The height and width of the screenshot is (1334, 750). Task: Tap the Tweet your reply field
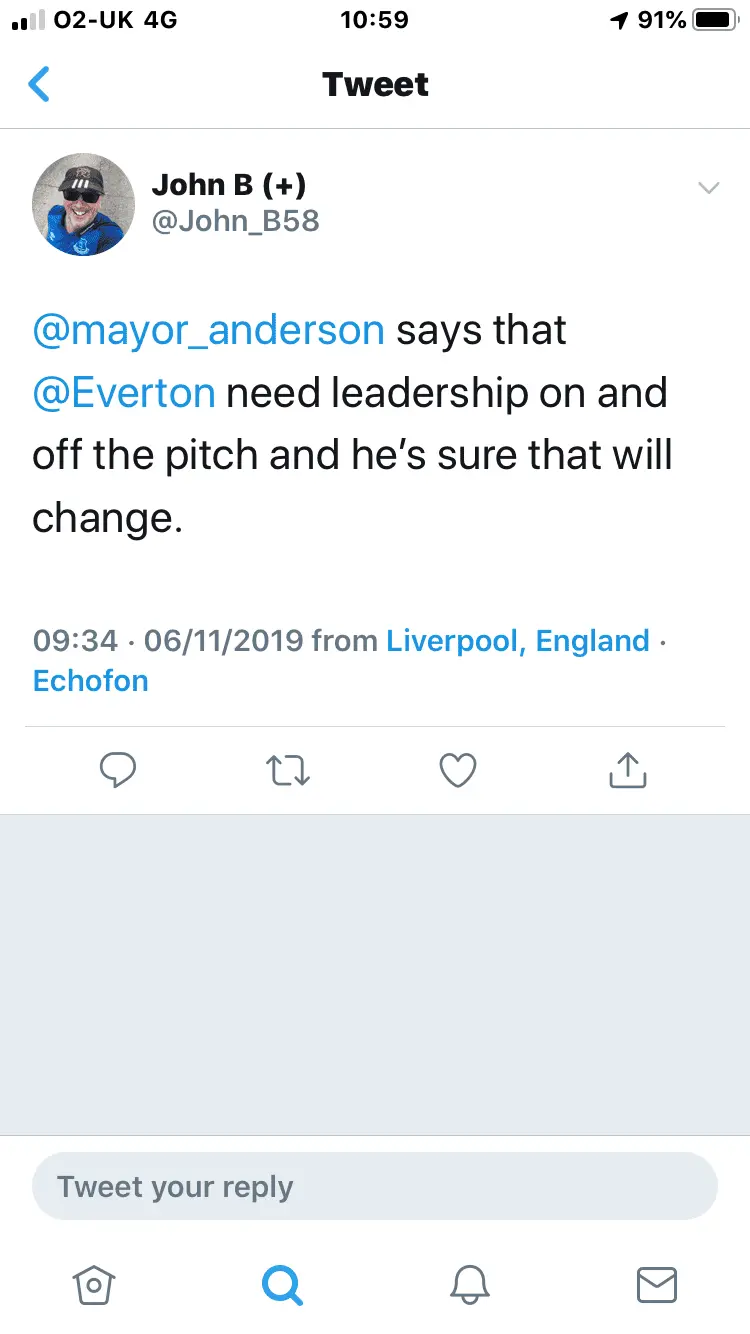[375, 1187]
